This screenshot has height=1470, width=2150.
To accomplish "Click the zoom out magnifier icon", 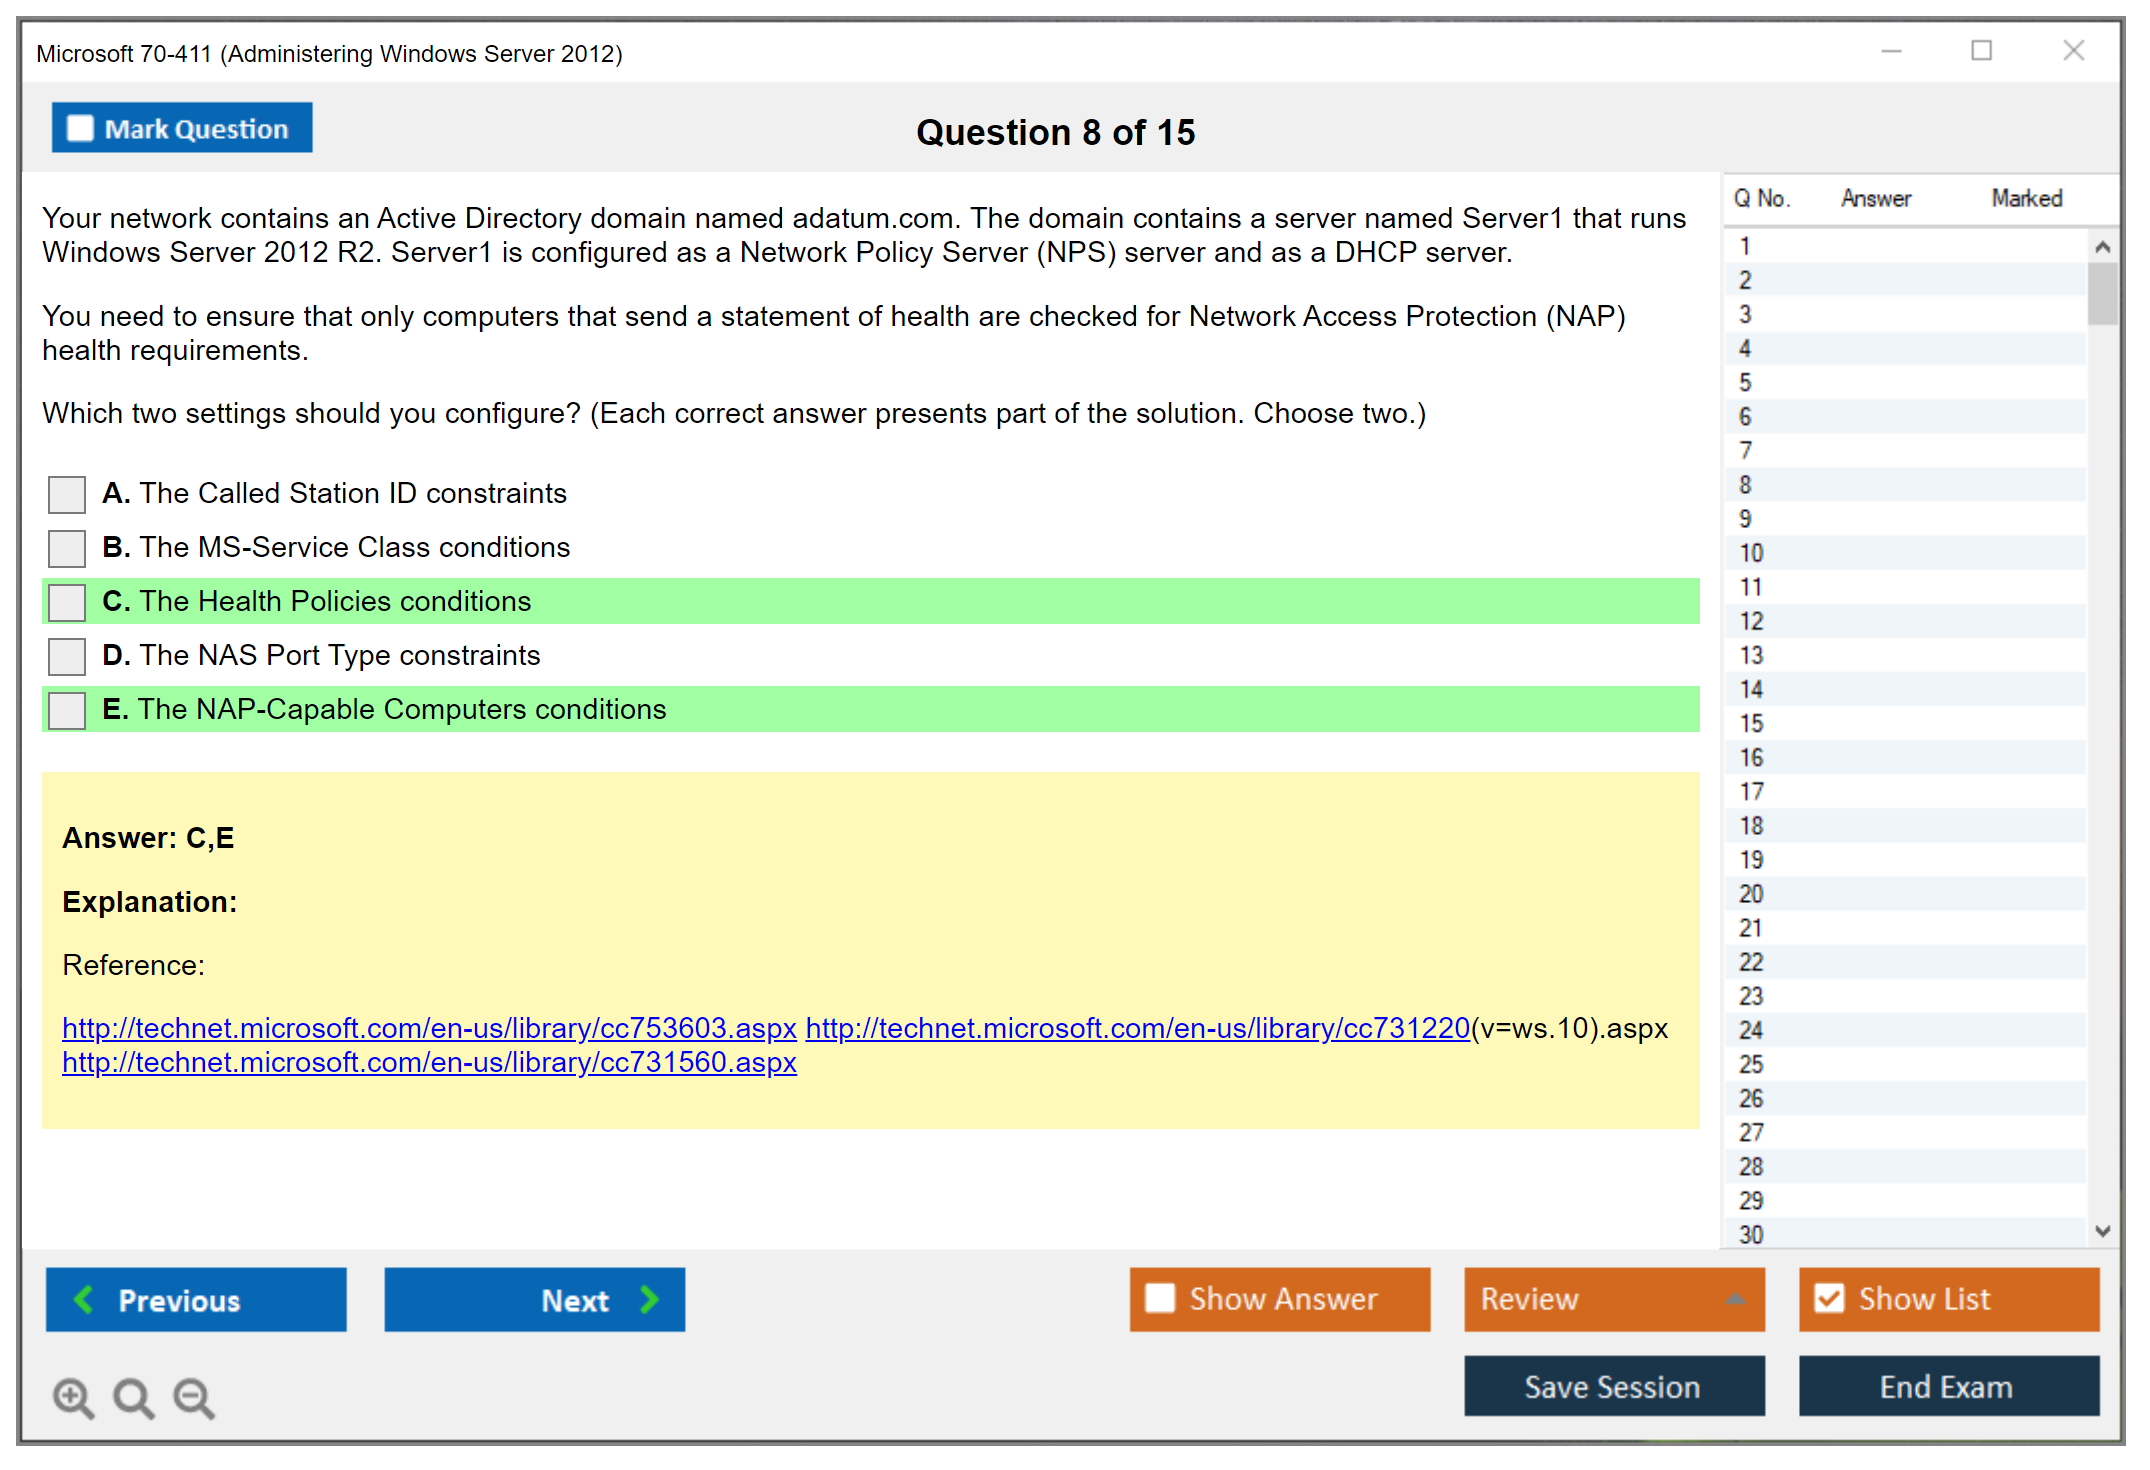I will [193, 1397].
